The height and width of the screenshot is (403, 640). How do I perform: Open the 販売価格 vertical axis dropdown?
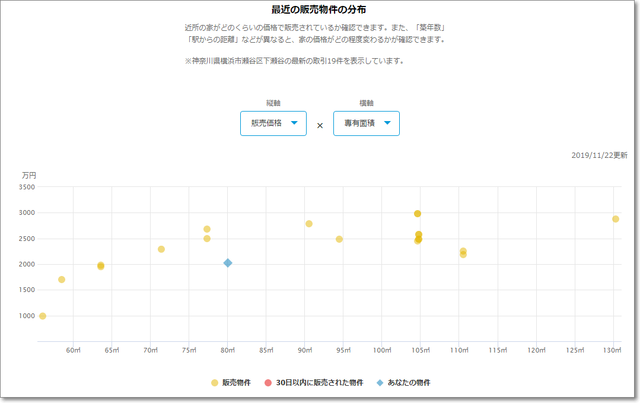[273, 124]
